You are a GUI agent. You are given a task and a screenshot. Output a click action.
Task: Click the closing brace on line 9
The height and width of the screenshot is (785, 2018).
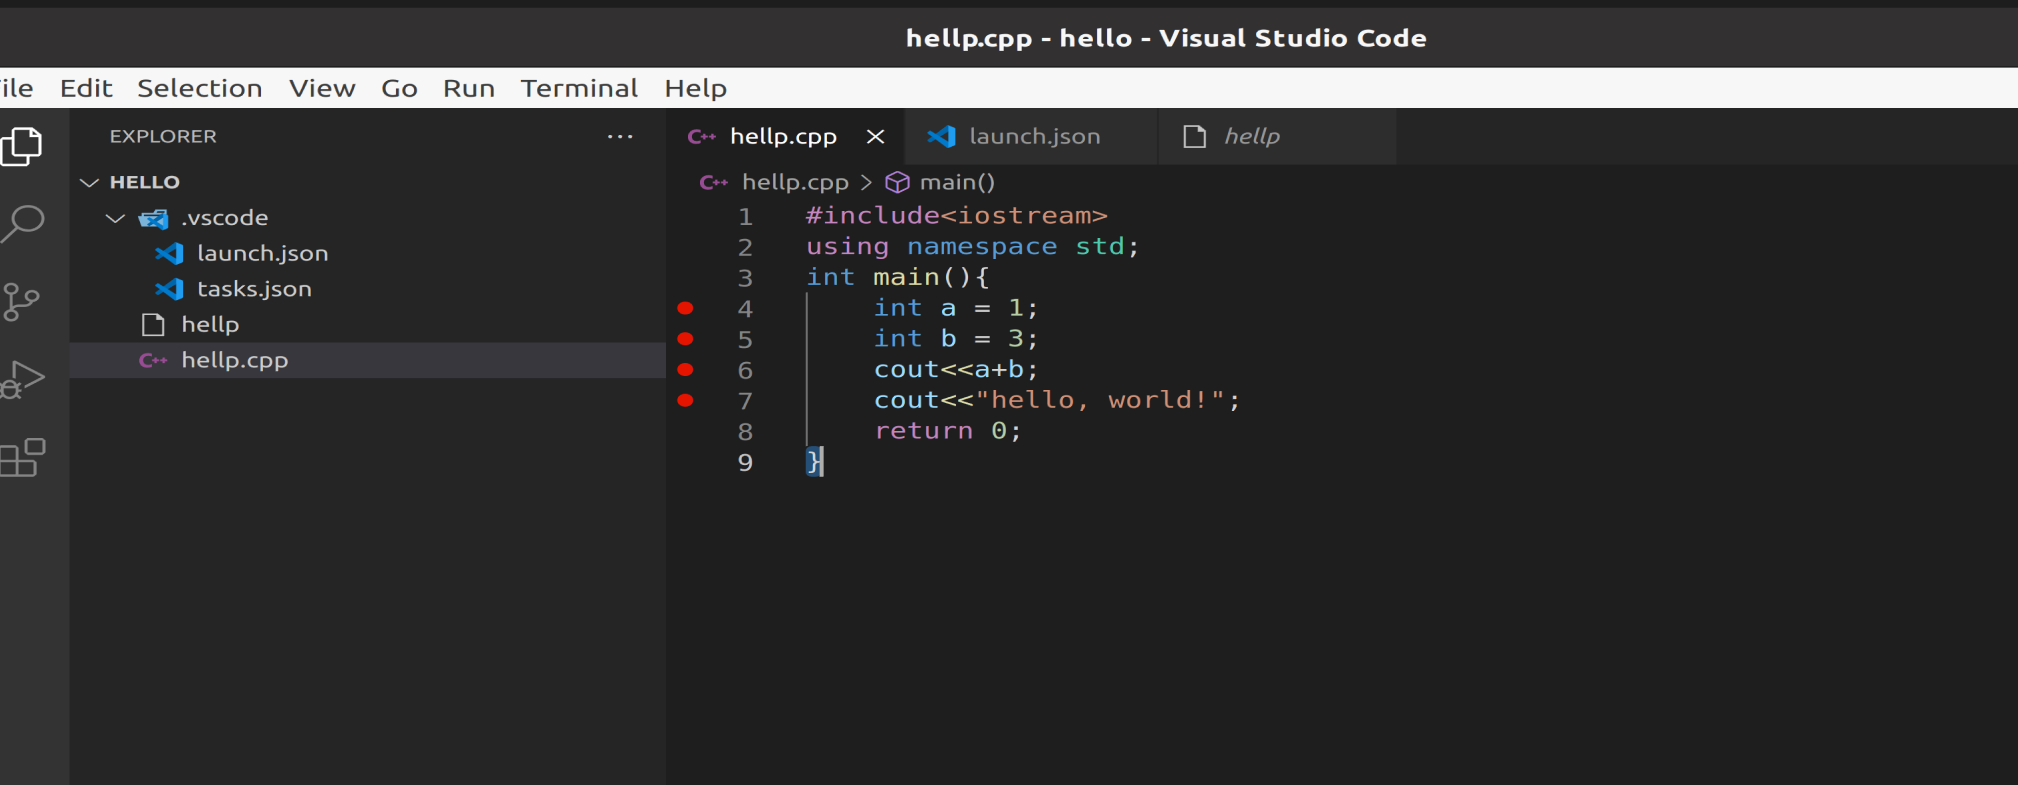[814, 462]
